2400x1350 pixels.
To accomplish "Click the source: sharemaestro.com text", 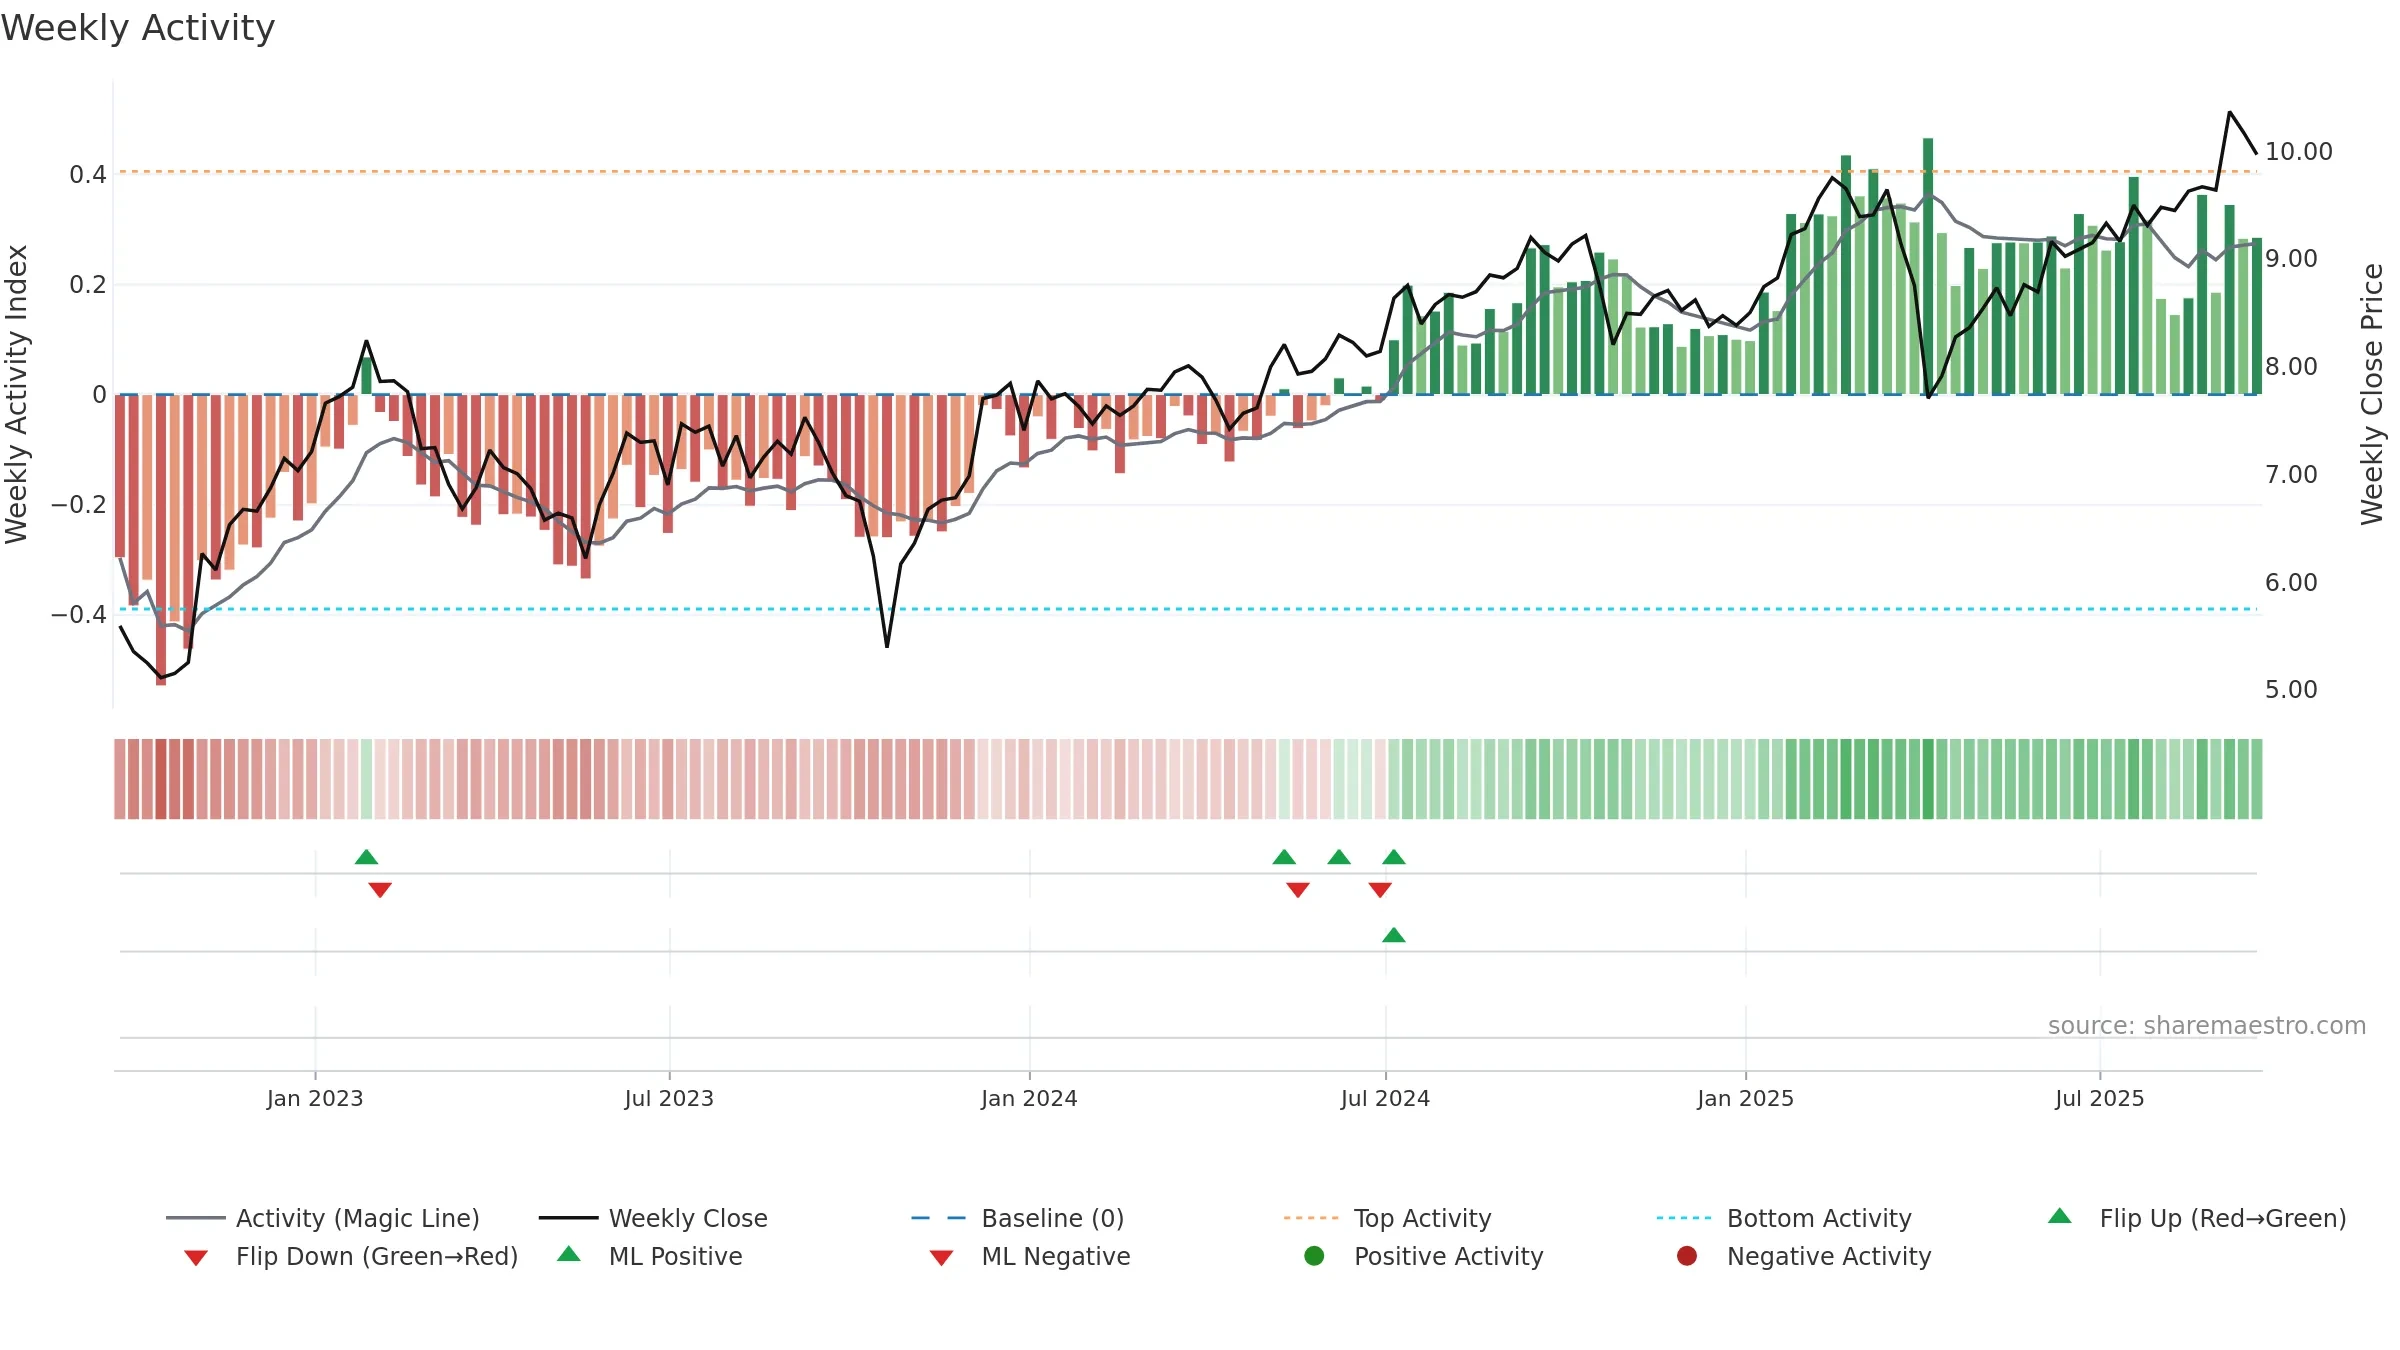I will point(2207,1025).
